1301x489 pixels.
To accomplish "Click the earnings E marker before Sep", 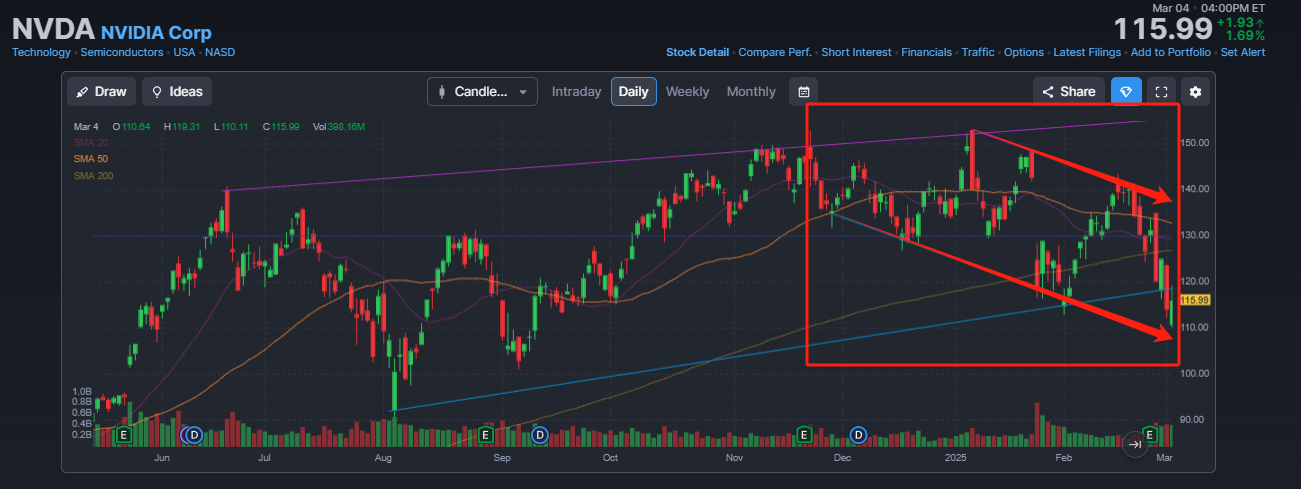I will coord(485,435).
